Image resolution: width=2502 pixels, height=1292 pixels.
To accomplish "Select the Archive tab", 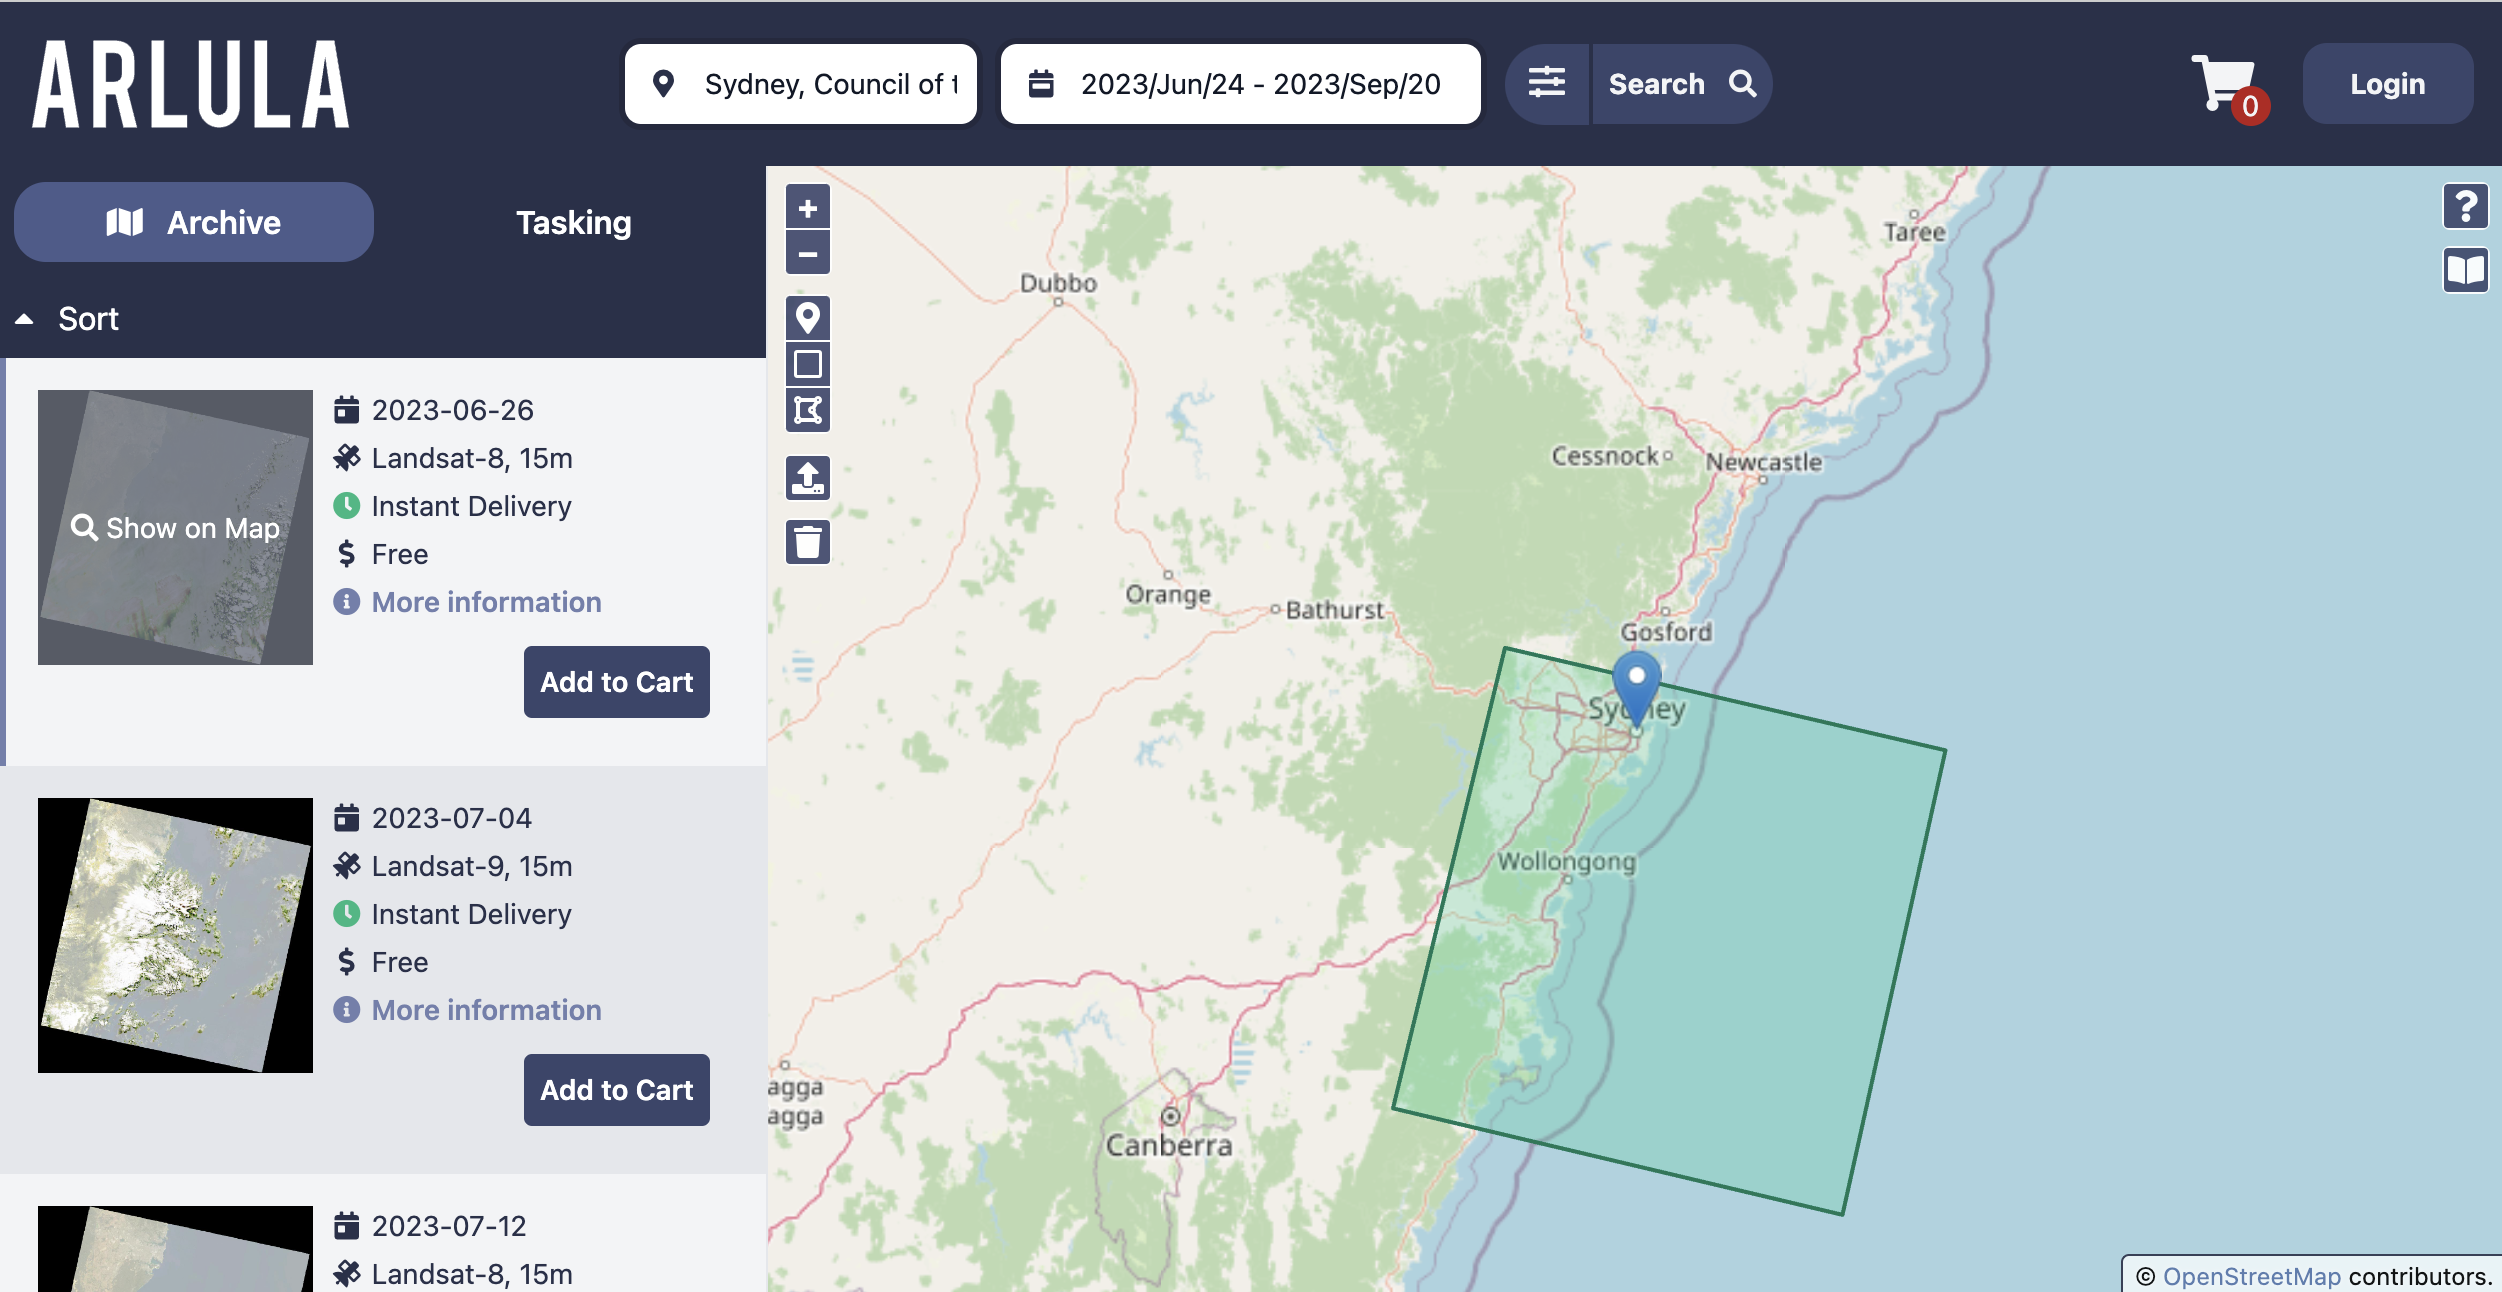I will [x=194, y=221].
